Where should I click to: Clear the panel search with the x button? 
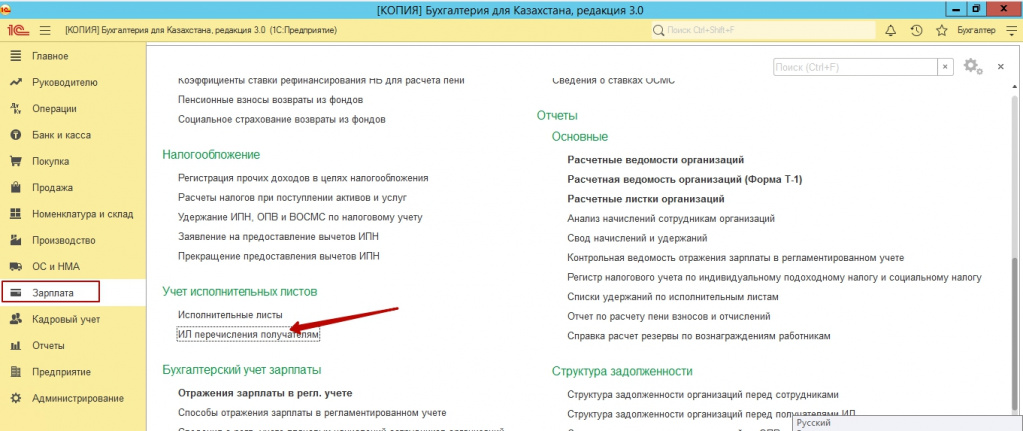(x=945, y=67)
